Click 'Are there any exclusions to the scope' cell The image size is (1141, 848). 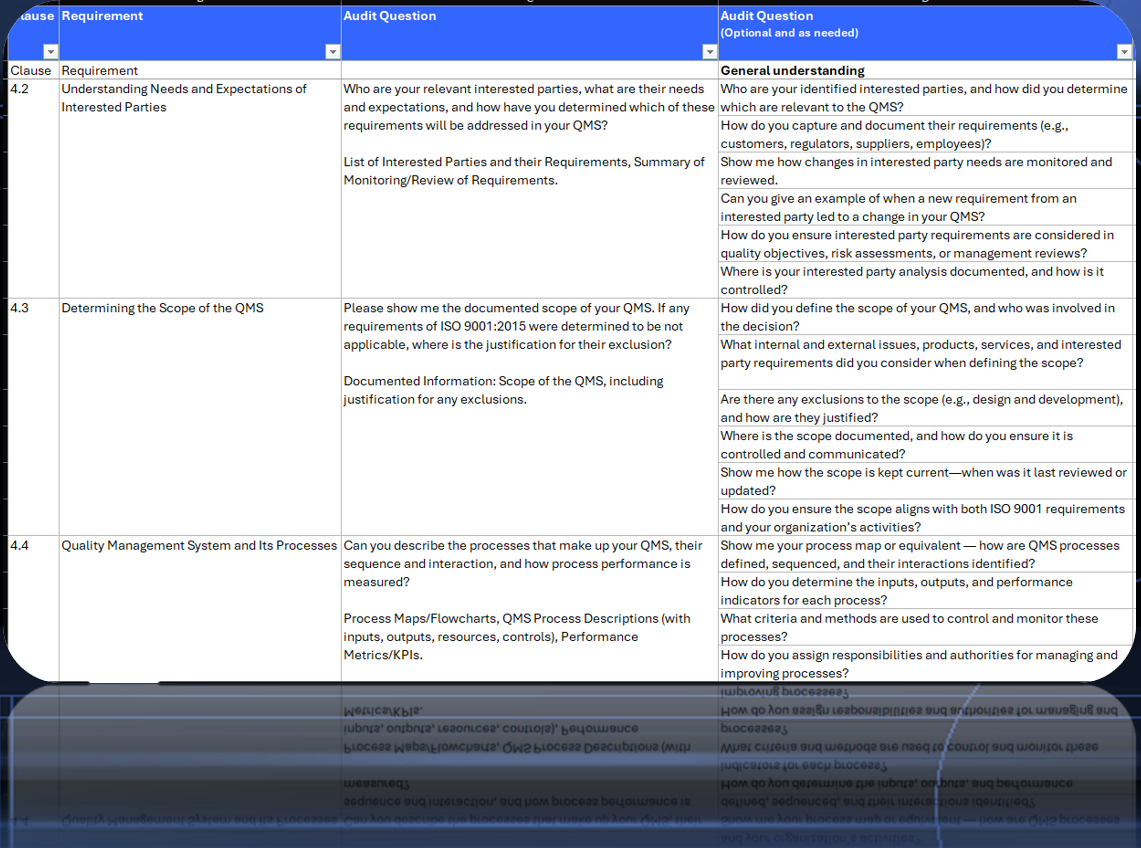pos(925,408)
